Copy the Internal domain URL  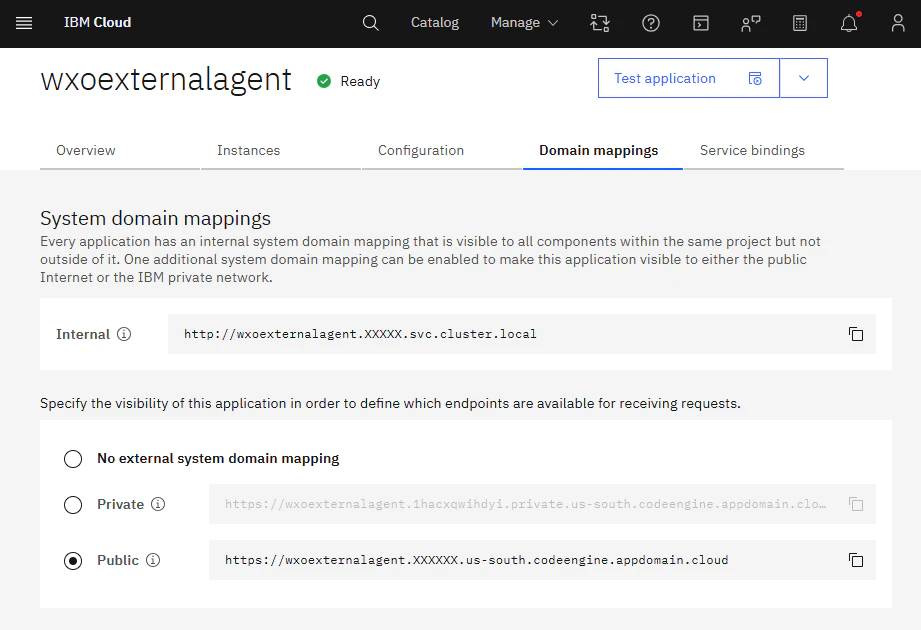[x=856, y=334]
